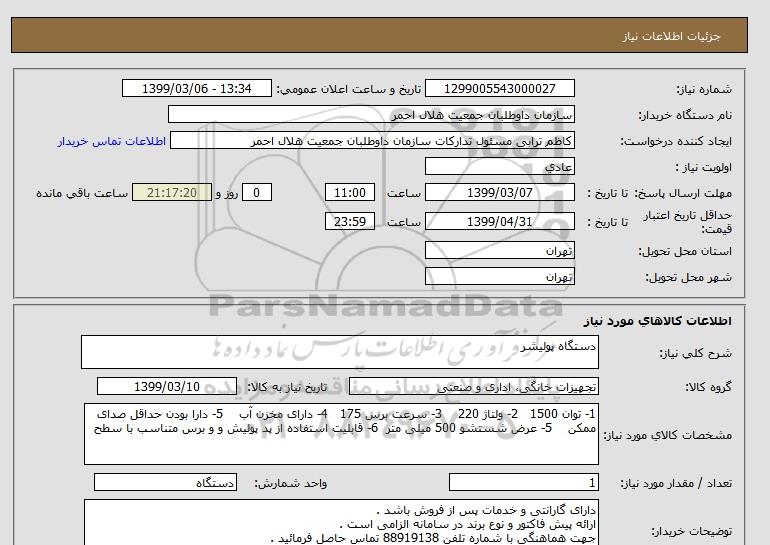Screen dimensions: 770x545
Task: Click the واحد شمارش label
Action: [290, 483]
